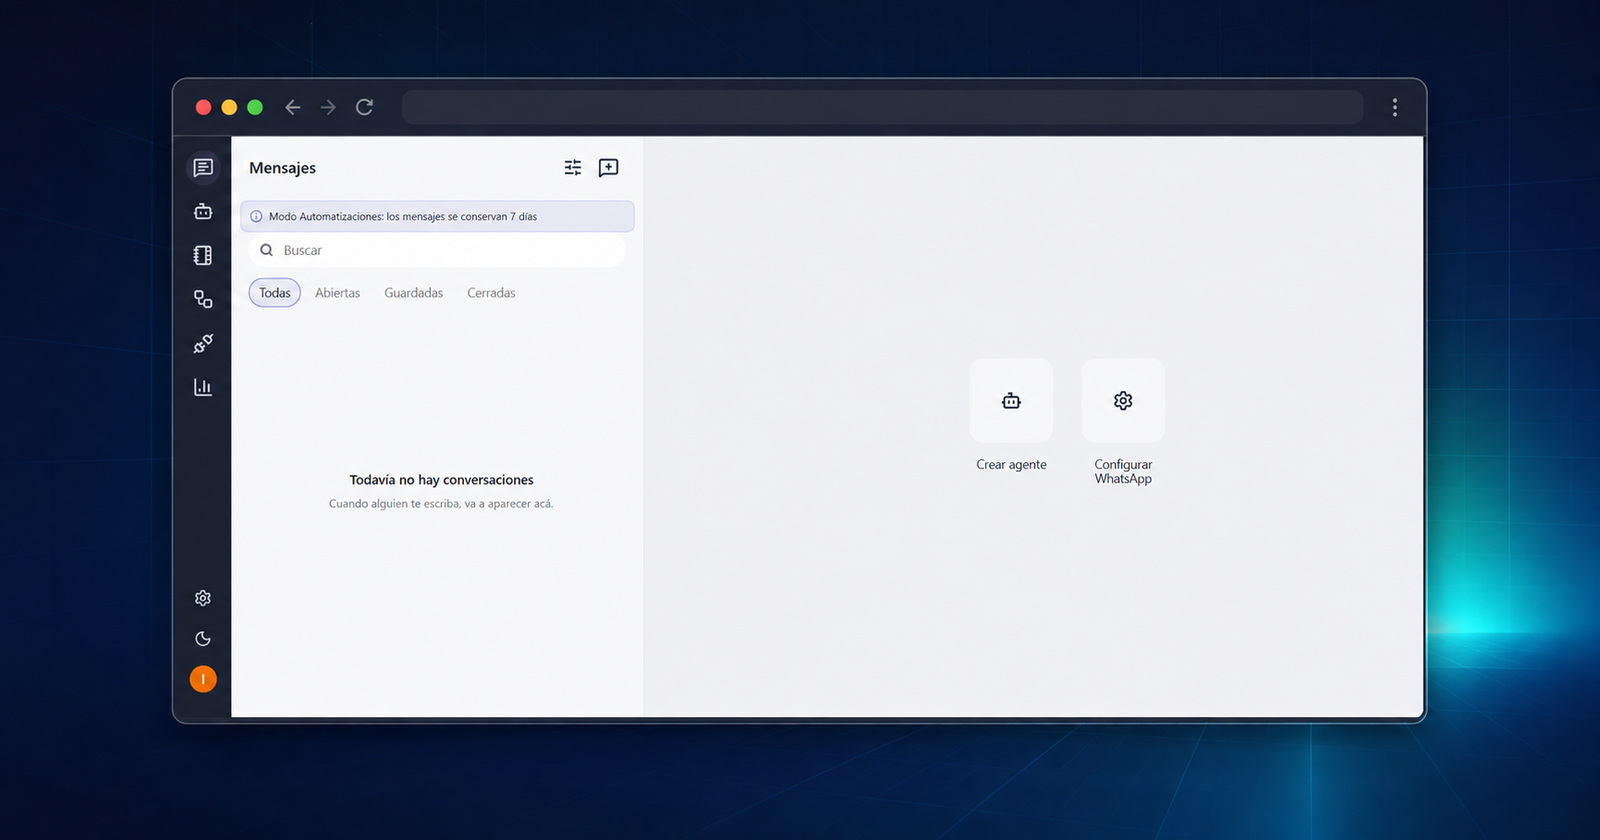Click the Mensajes heading

click(x=283, y=168)
